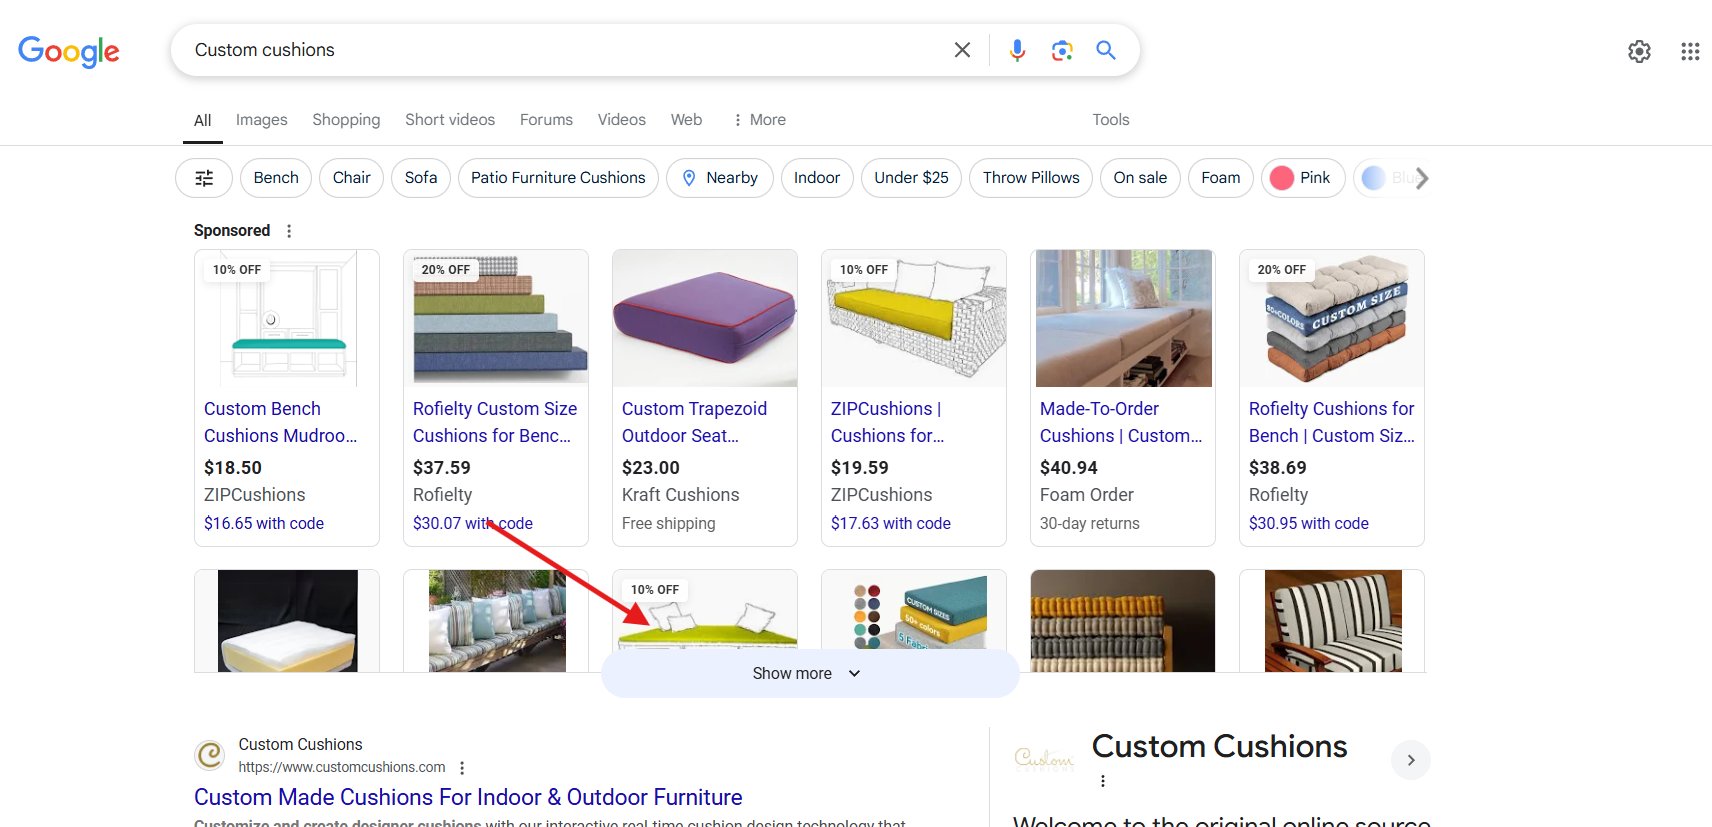
Task: Apply the Sofa filter chip
Action: [x=421, y=178]
